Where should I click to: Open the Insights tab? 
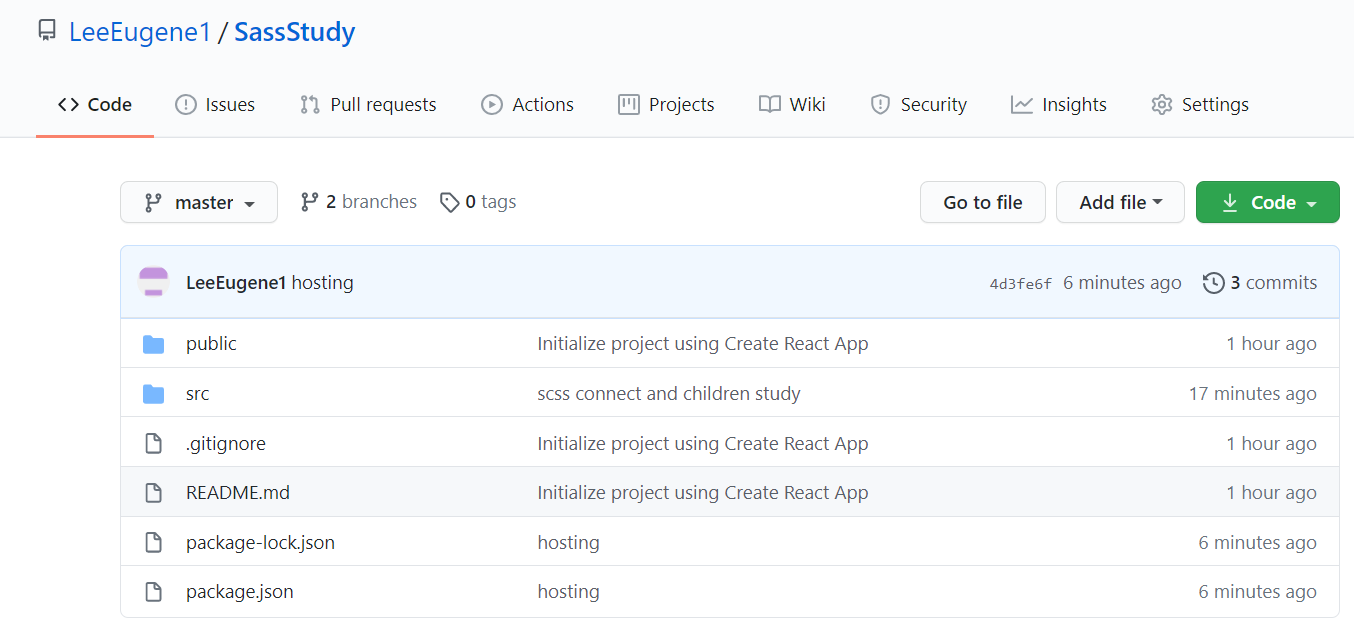point(1059,104)
